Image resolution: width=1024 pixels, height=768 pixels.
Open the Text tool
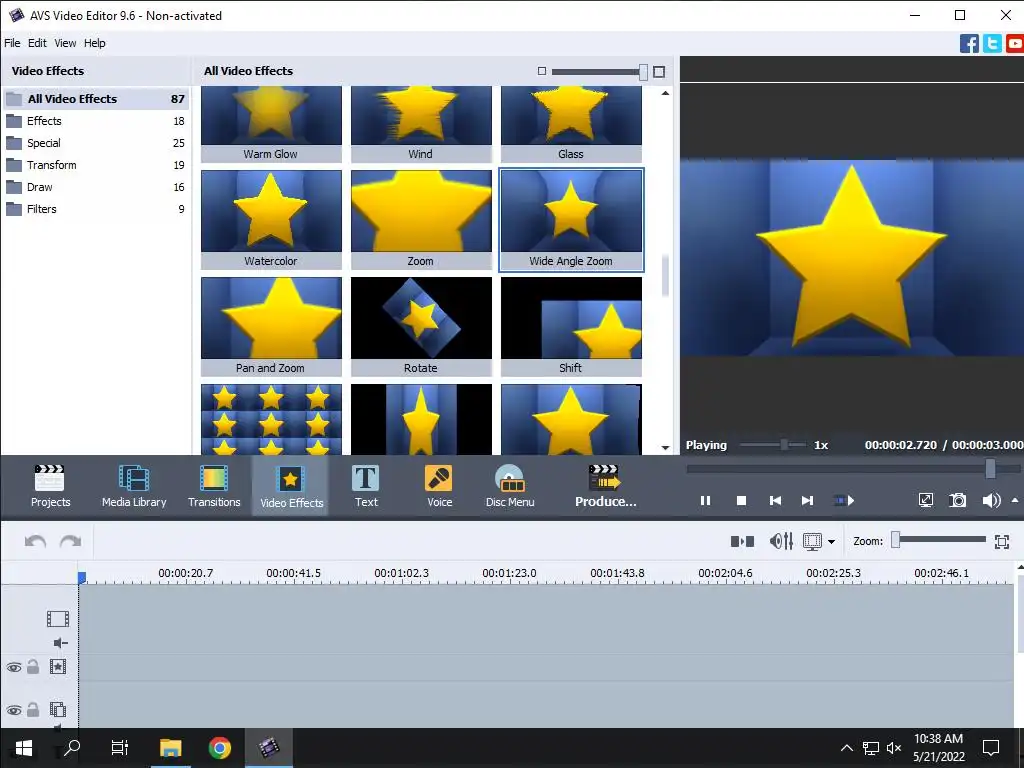point(366,486)
